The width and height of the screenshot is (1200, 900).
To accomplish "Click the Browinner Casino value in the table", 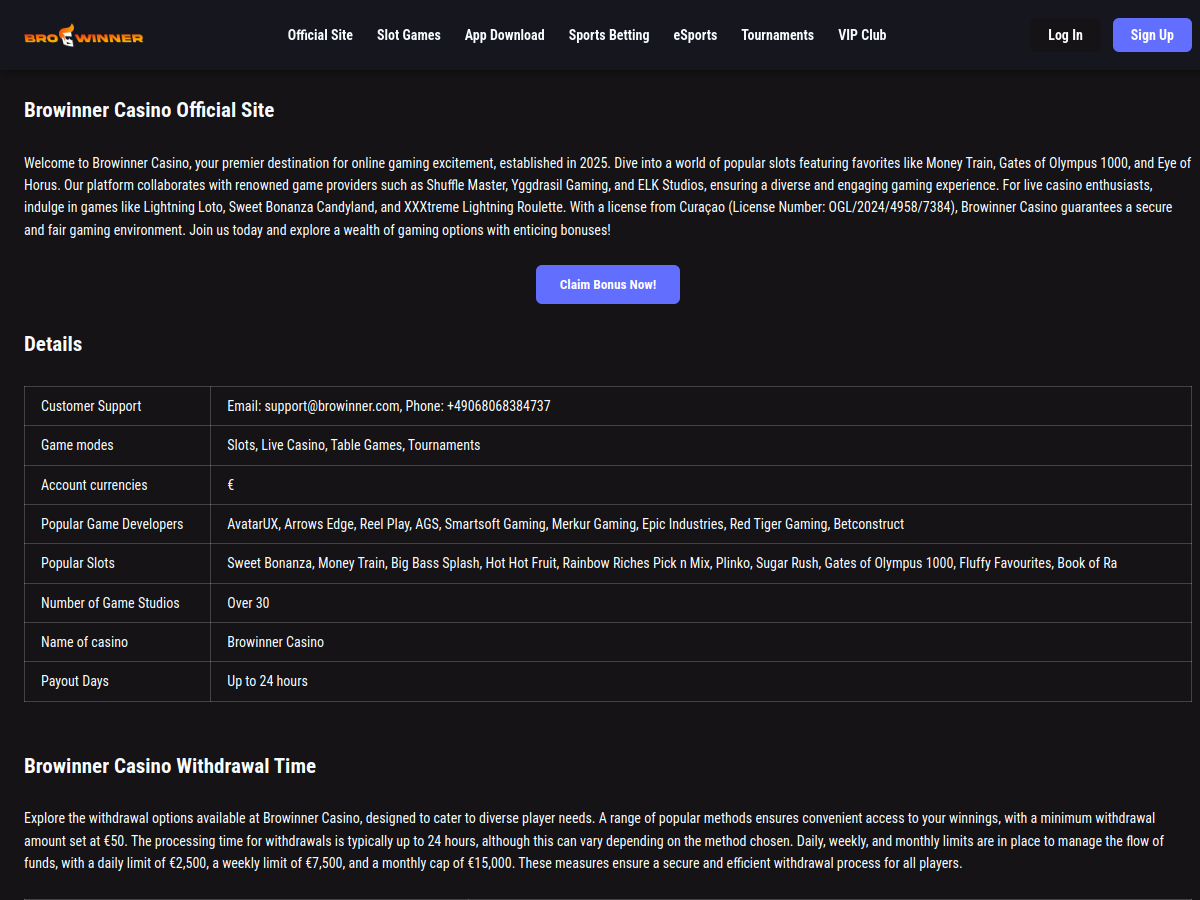I will click(x=276, y=642).
